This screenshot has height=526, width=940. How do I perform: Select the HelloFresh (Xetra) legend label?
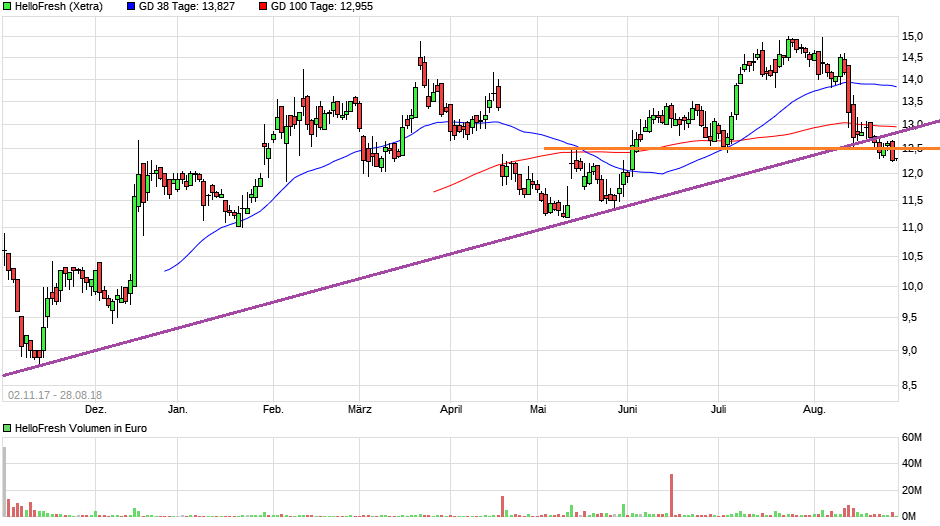coord(58,6)
